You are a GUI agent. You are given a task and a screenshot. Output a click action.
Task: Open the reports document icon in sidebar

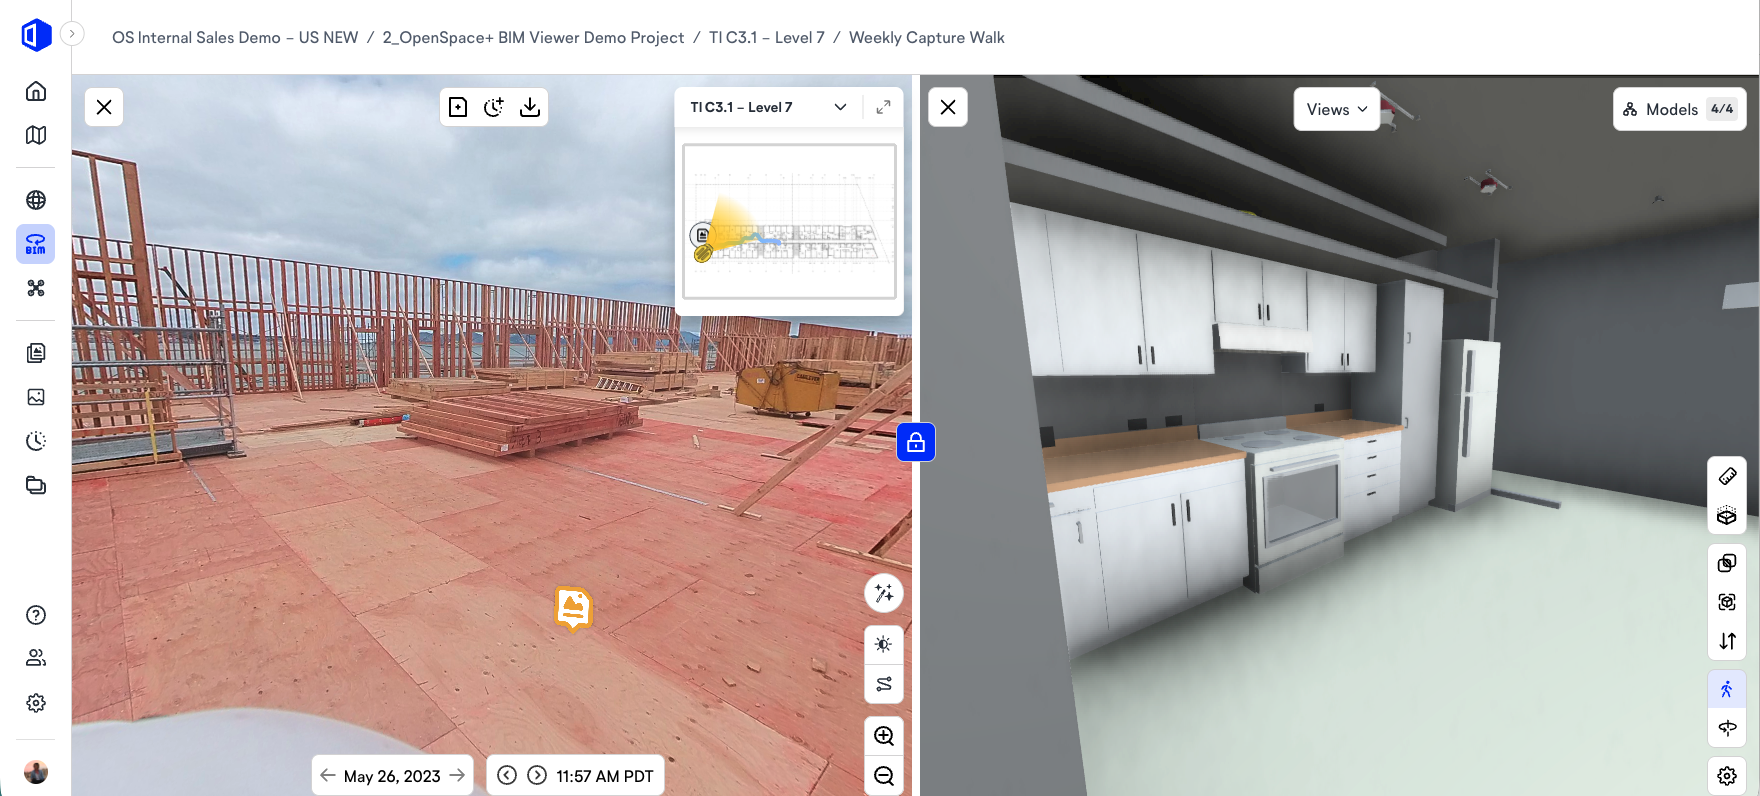pyautogui.click(x=36, y=353)
